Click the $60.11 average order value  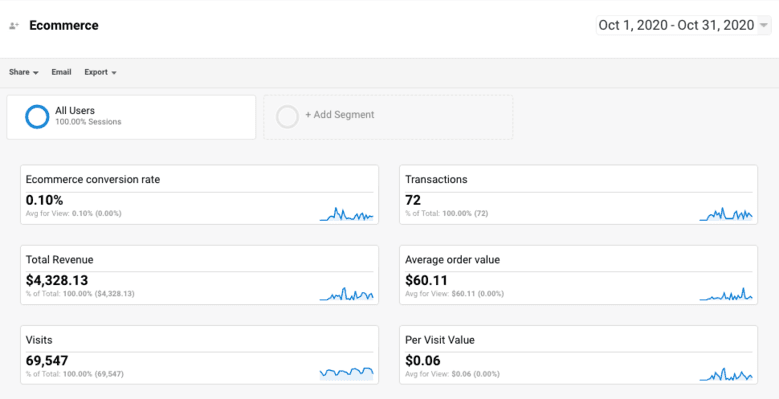tap(426, 280)
